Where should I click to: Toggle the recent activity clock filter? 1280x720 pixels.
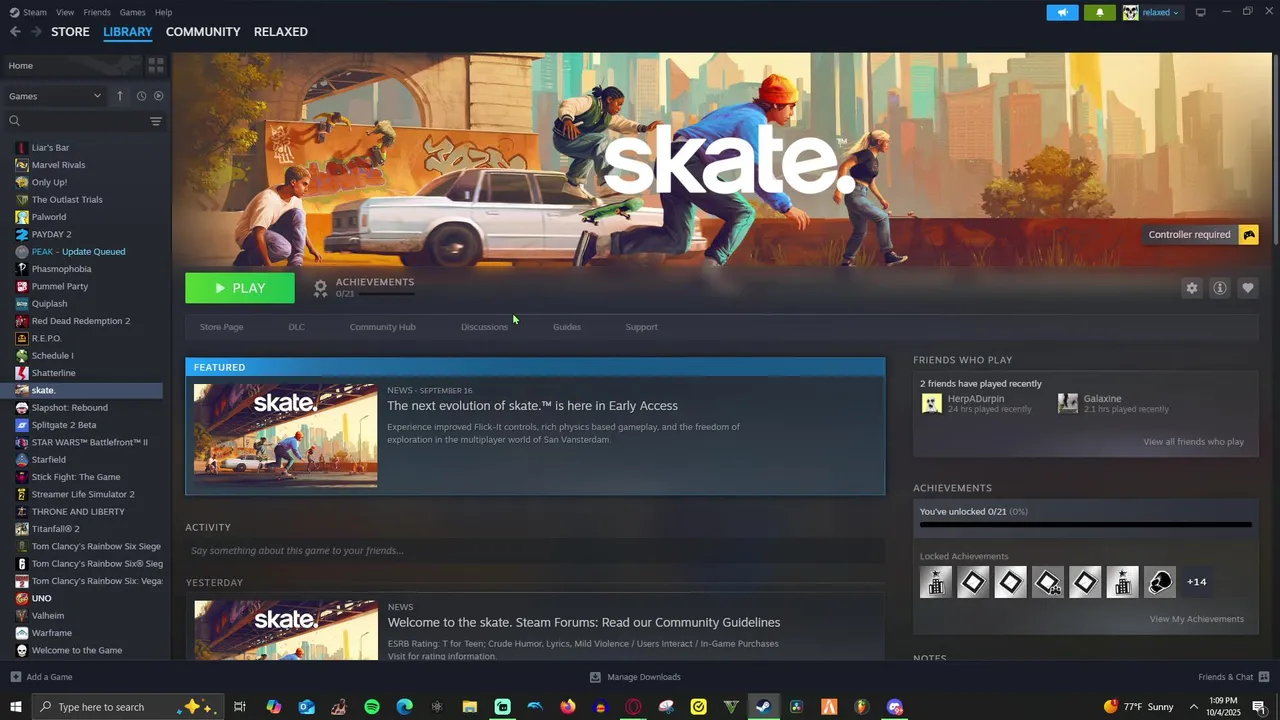click(x=141, y=96)
